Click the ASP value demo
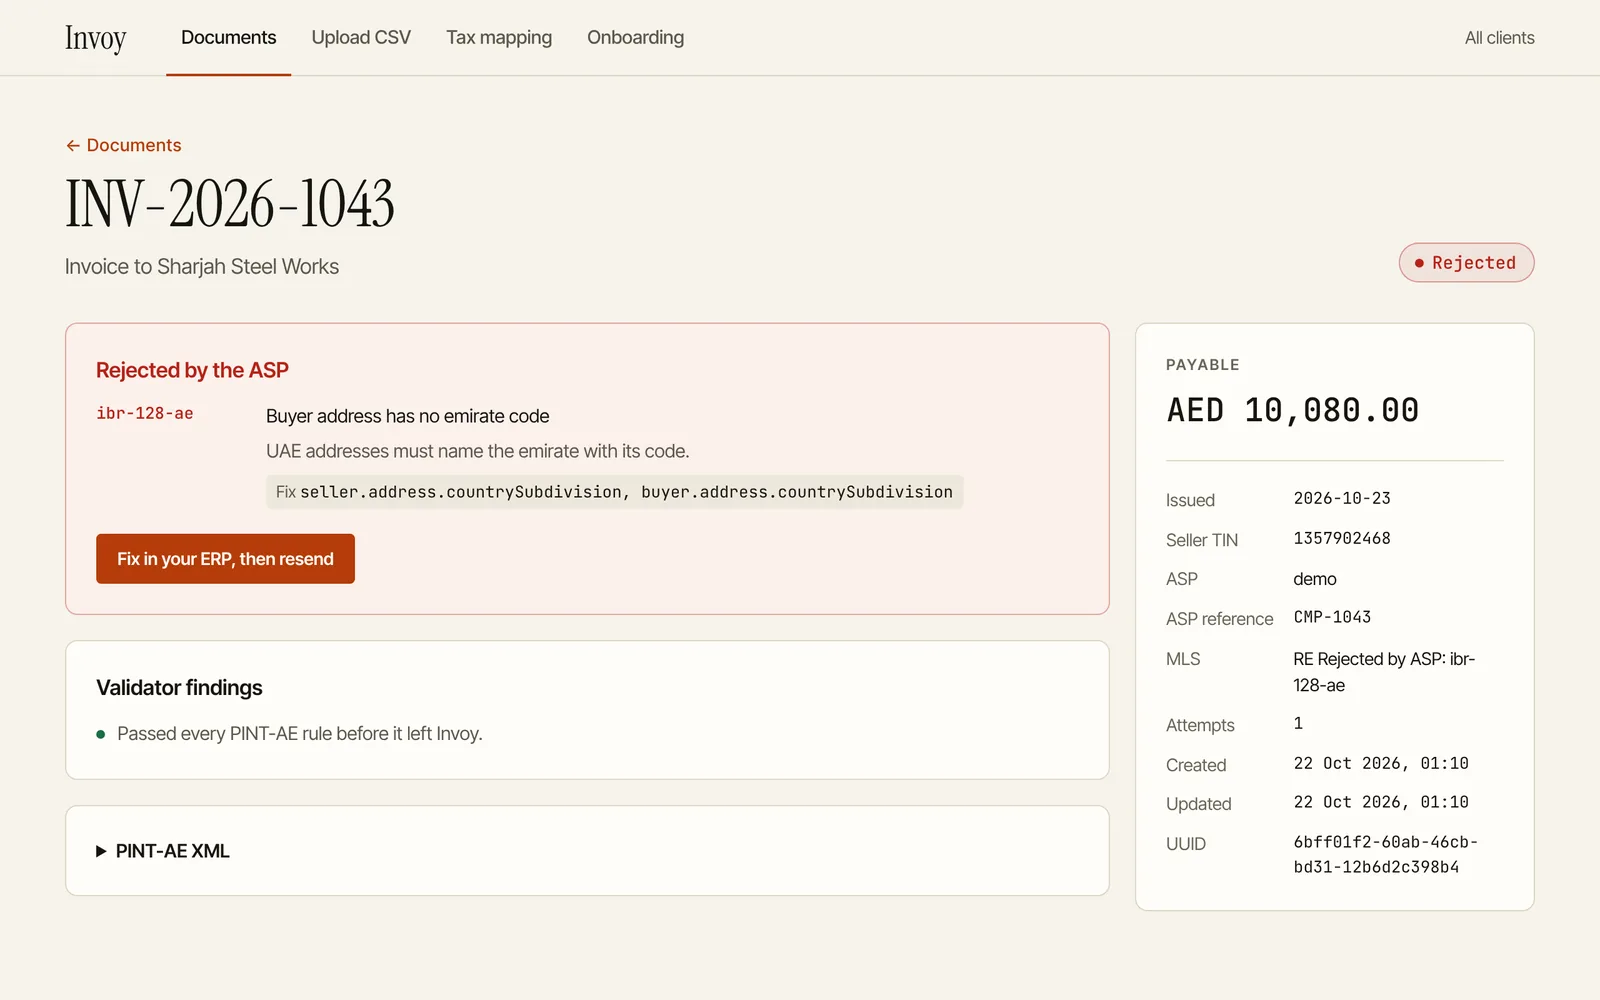This screenshot has height=1000, width=1600. pos(1315,579)
